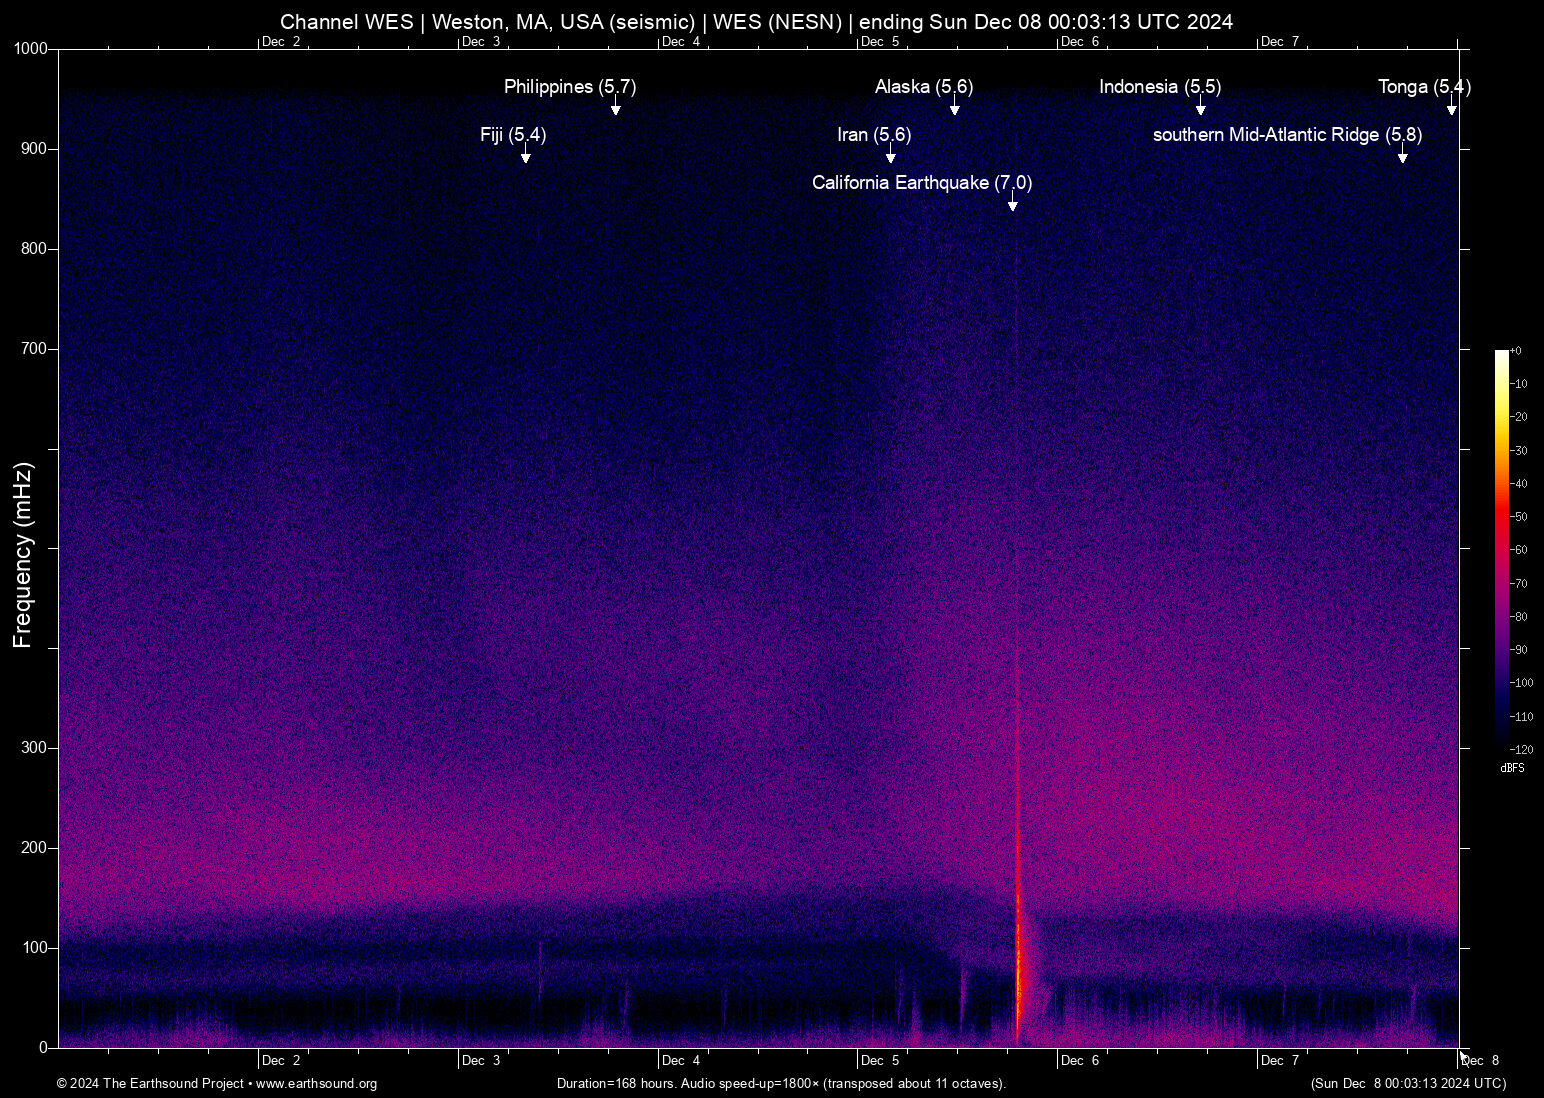Click the Philippines (5.7) event arrow marker
Screen dimensions: 1544x1098
click(x=616, y=105)
